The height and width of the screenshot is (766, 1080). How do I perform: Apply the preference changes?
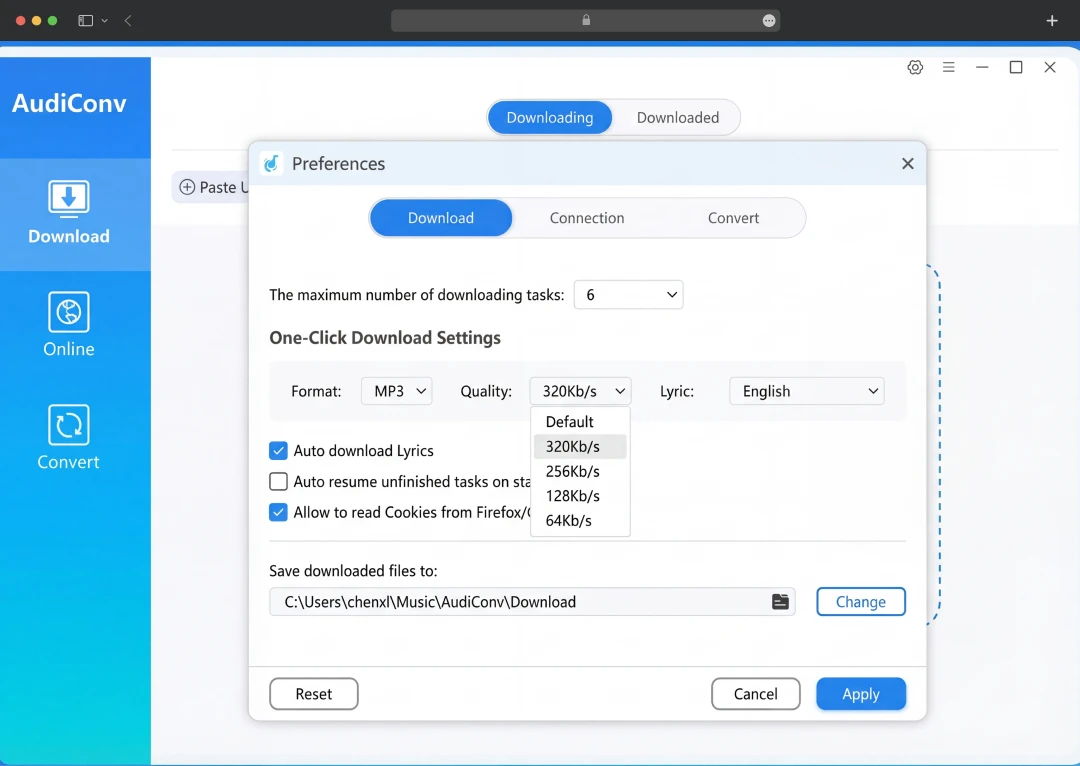click(861, 693)
